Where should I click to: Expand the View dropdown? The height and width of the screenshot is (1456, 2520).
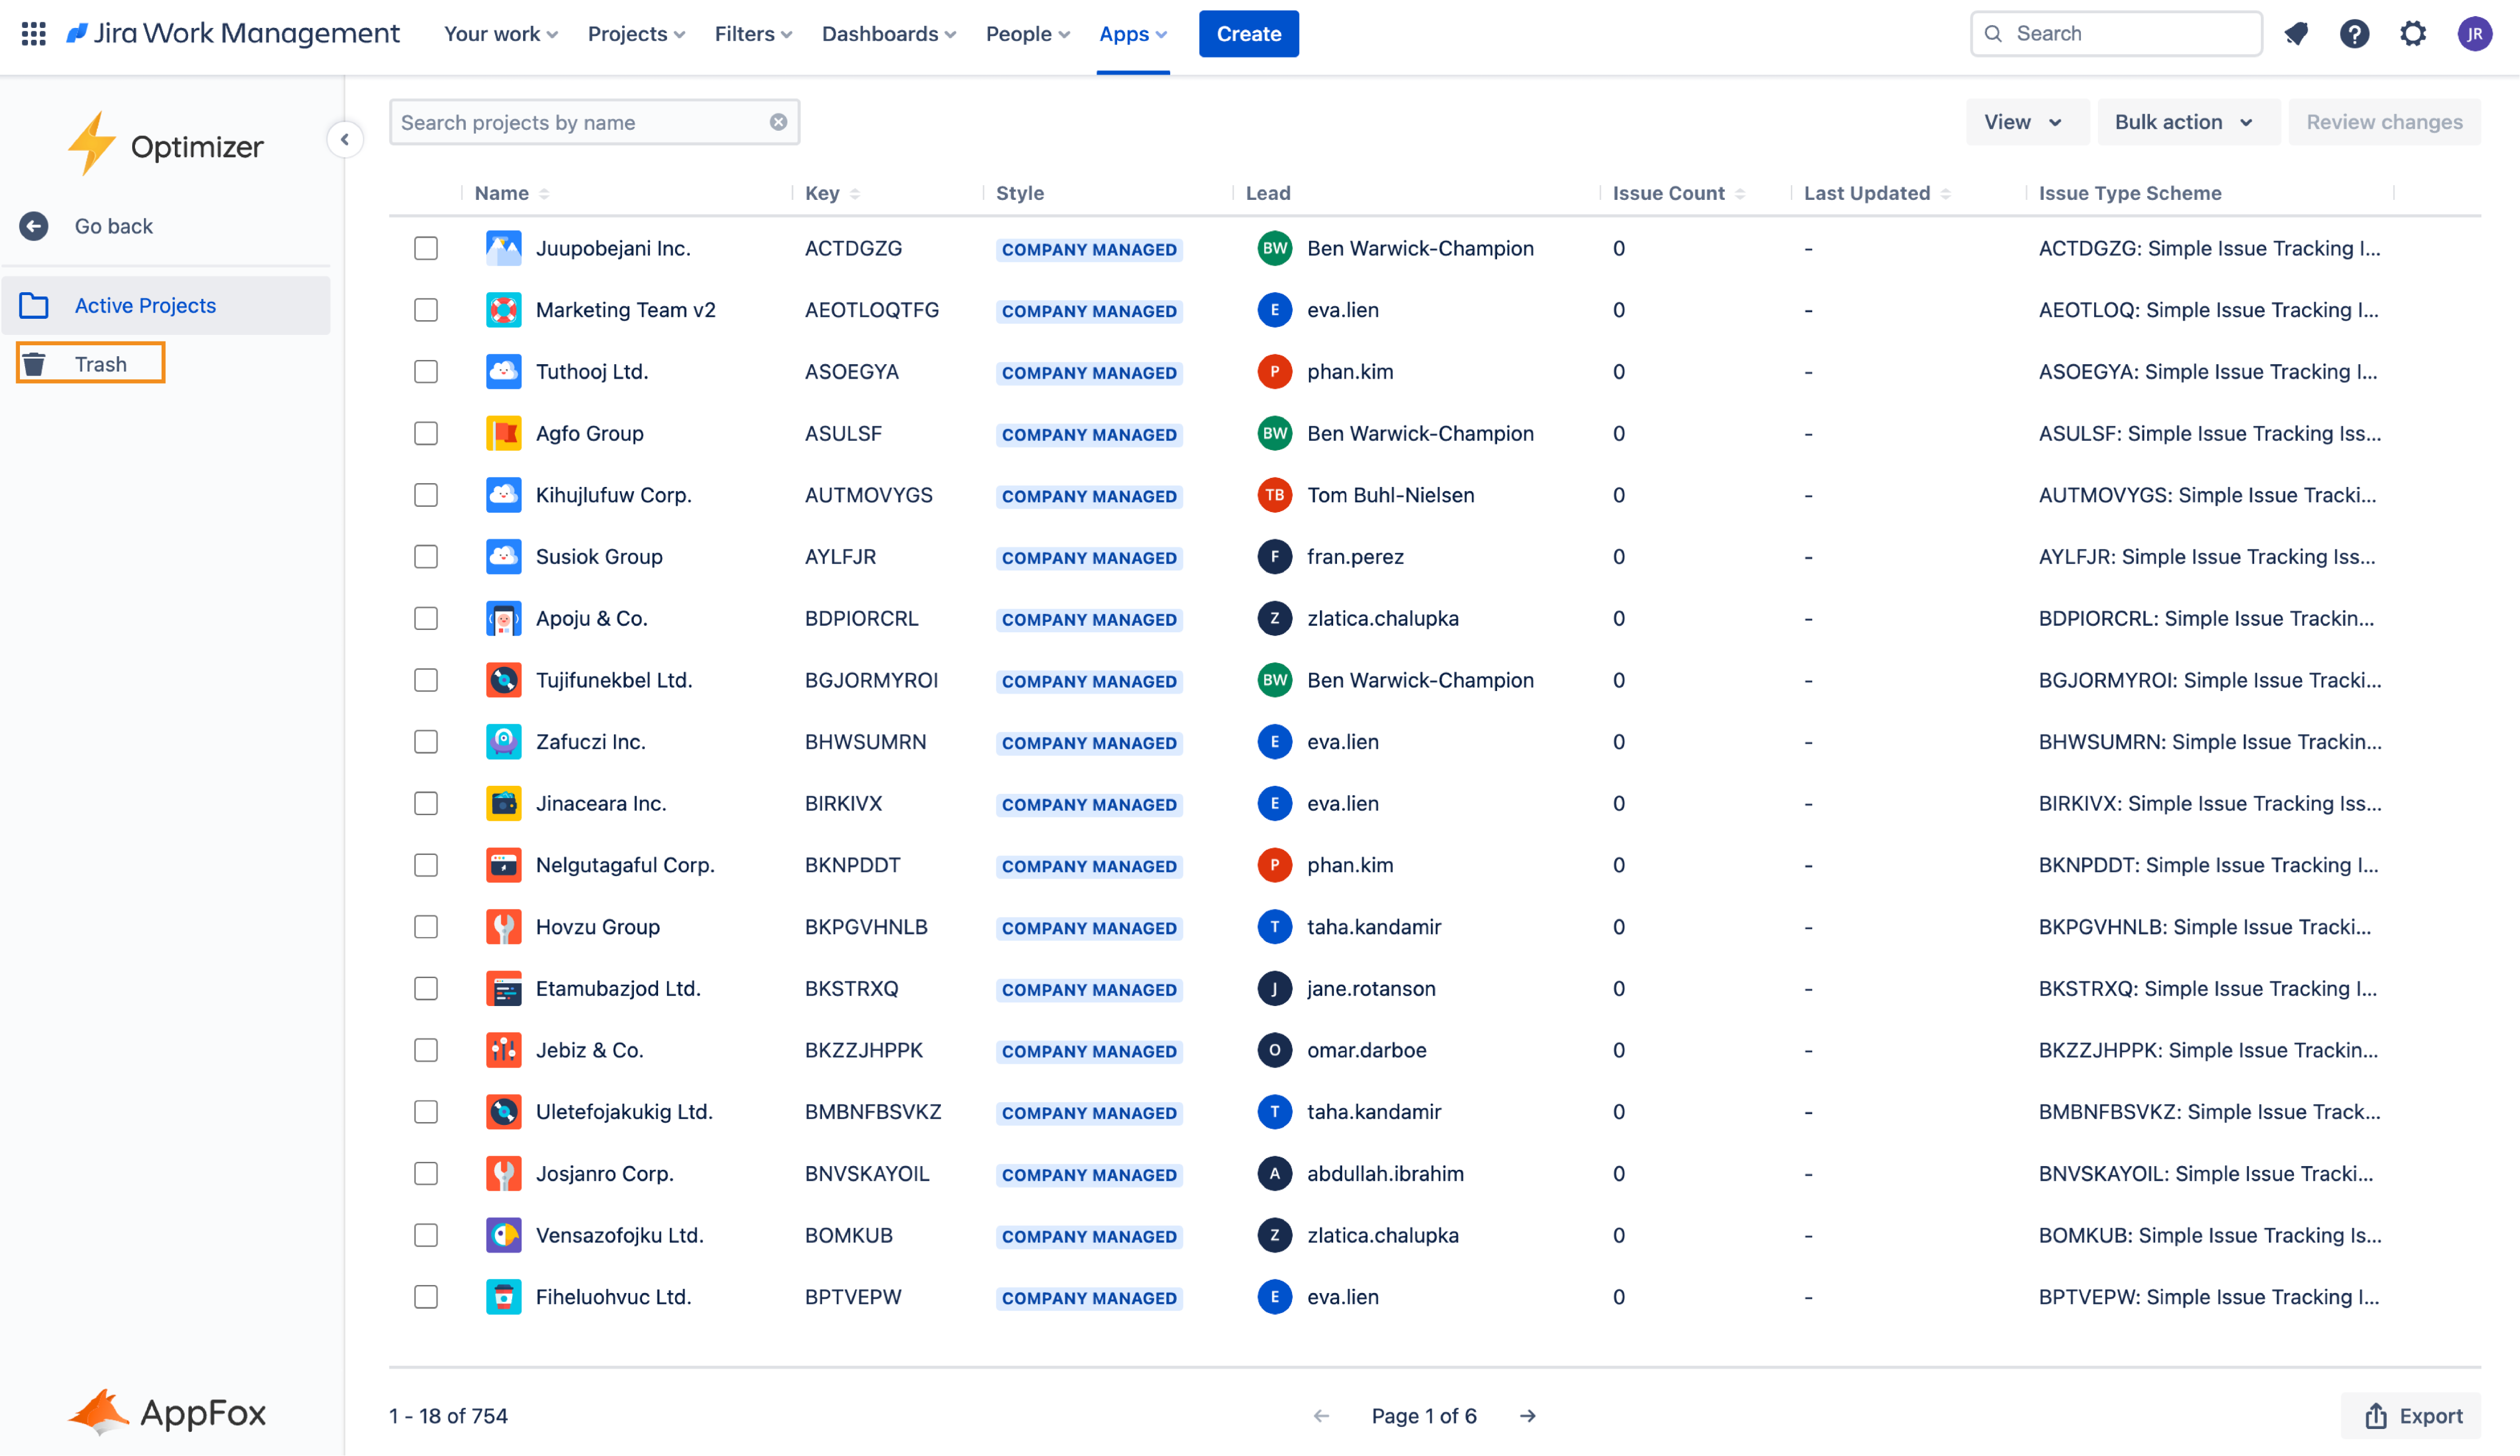click(x=2023, y=122)
